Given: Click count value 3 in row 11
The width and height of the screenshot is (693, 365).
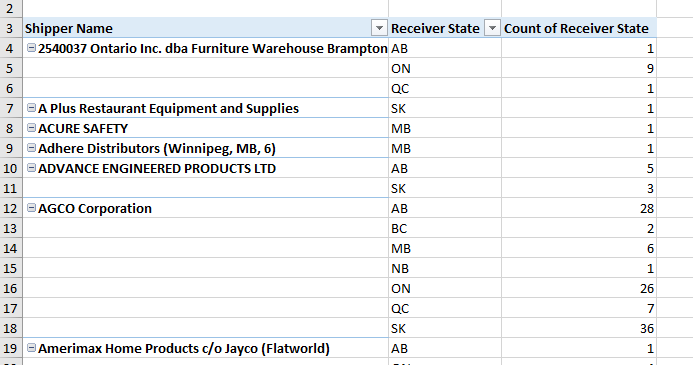Looking at the screenshot, I should pos(579,188).
